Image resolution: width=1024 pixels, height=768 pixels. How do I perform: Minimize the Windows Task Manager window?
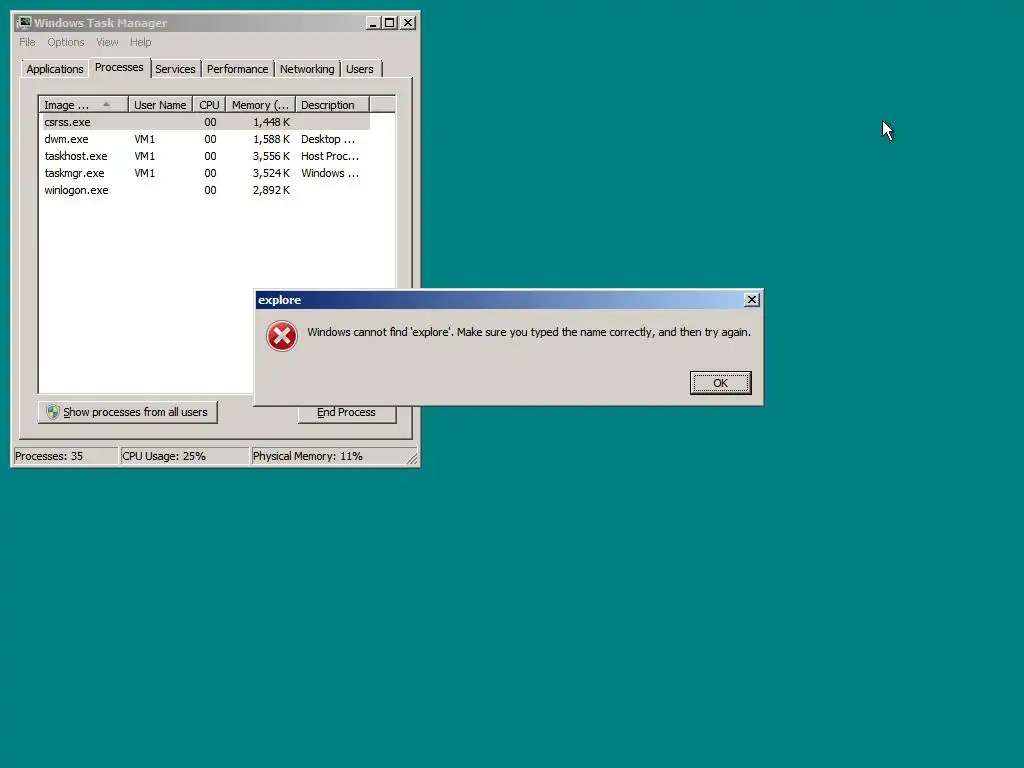373,23
